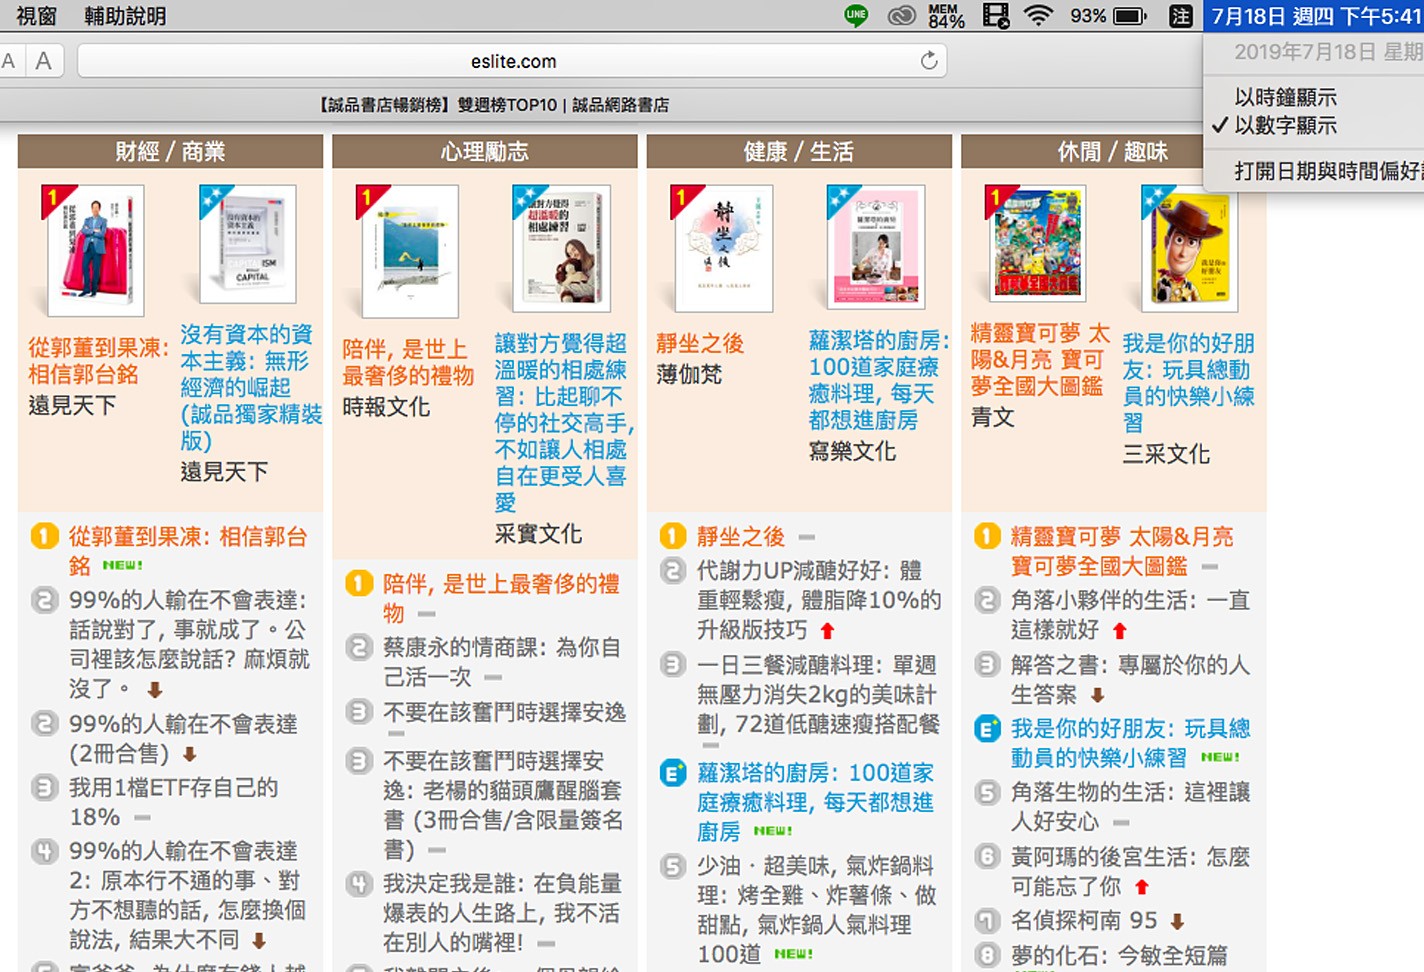Select the 誠品書店暢銷榜 雙週榜TOP10 tab
The image size is (1424, 972).
pos(494,105)
